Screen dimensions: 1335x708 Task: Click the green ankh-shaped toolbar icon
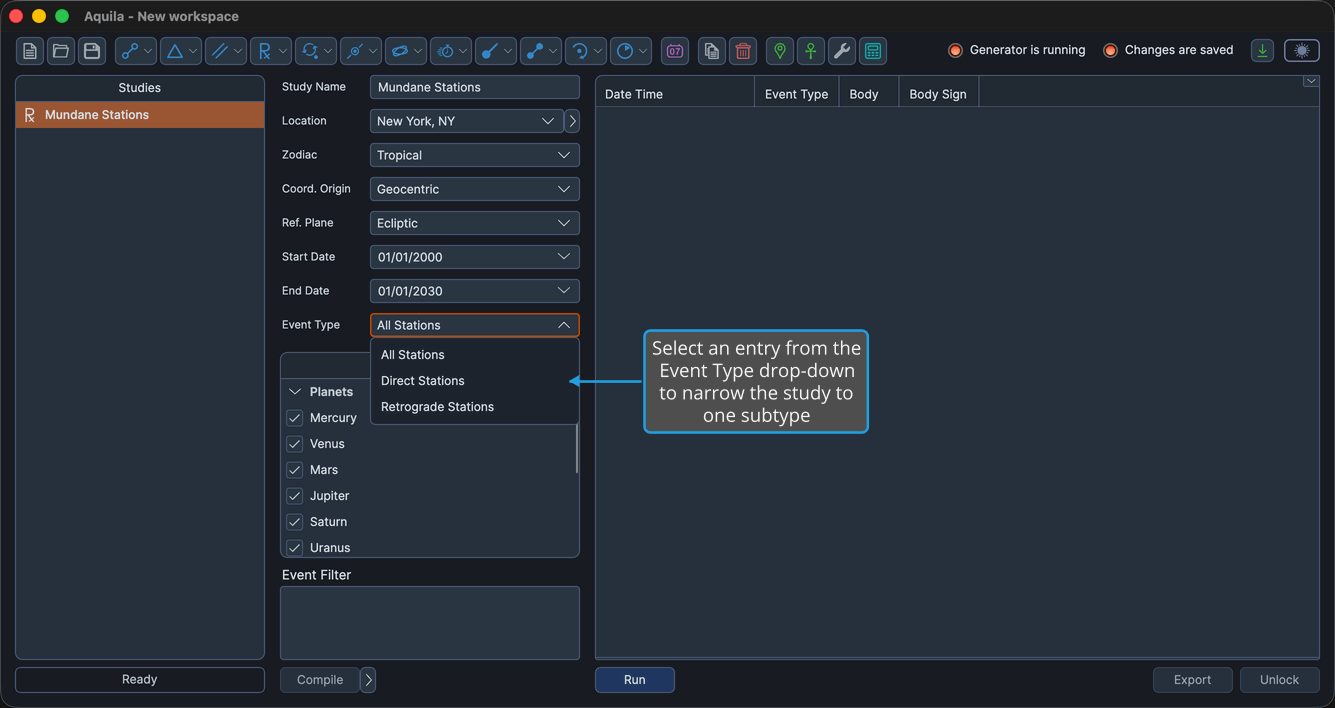pyautogui.click(x=811, y=51)
